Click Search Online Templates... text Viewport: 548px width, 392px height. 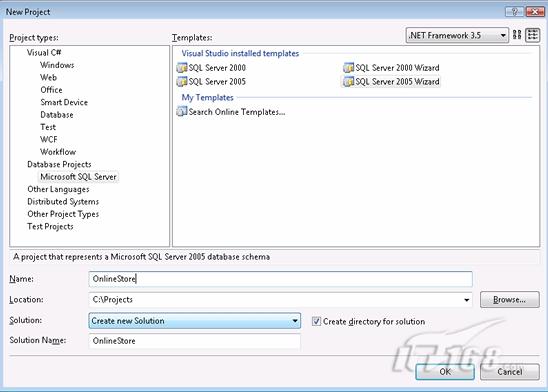click(x=237, y=112)
